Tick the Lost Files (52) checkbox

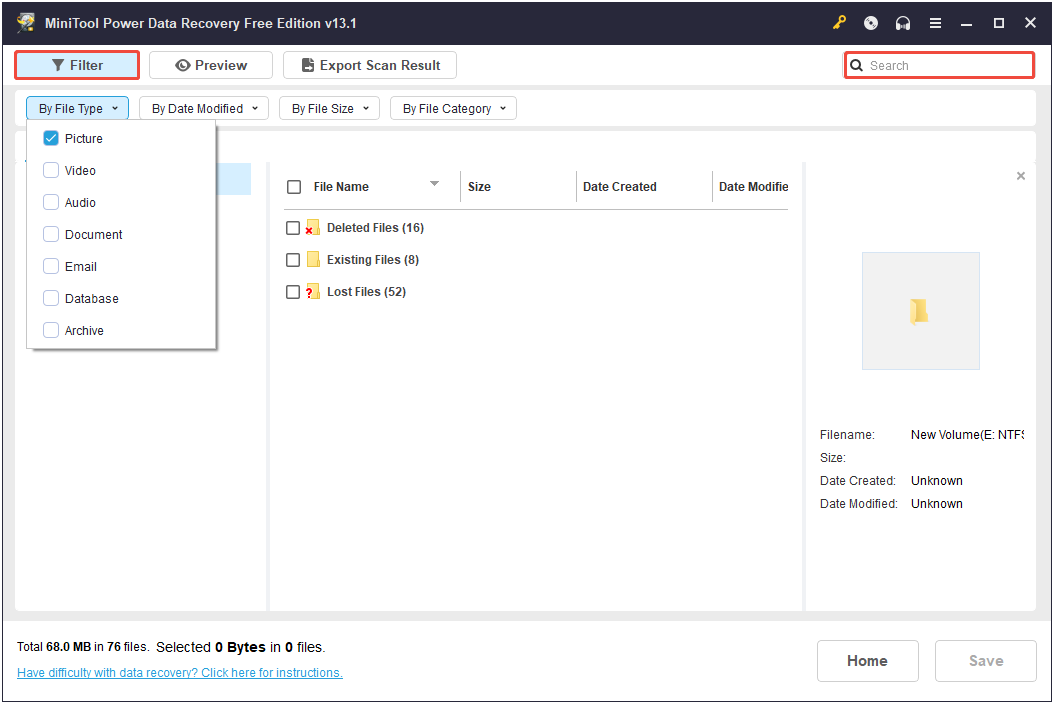[293, 292]
